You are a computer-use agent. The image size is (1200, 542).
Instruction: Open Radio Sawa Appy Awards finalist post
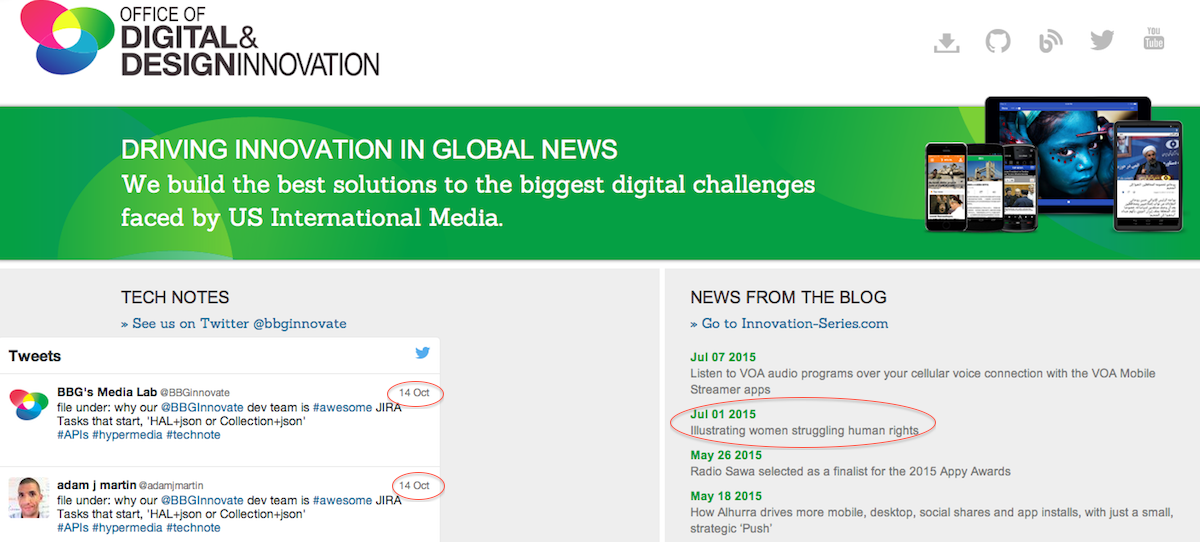pos(850,471)
